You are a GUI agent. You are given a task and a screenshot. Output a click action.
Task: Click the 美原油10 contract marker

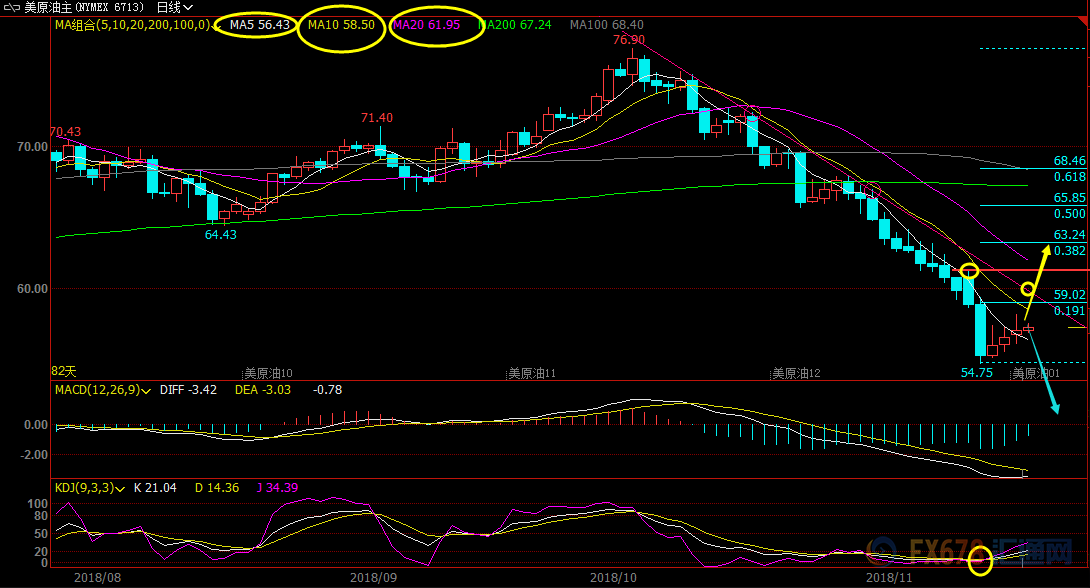[268, 374]
